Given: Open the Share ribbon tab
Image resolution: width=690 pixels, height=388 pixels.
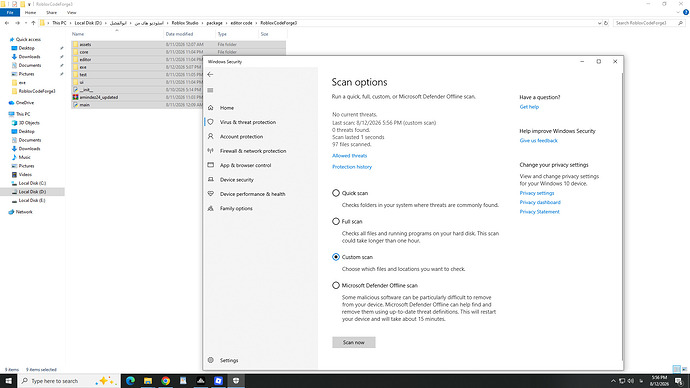Looking at the screenshot, I should coord(51,13).
